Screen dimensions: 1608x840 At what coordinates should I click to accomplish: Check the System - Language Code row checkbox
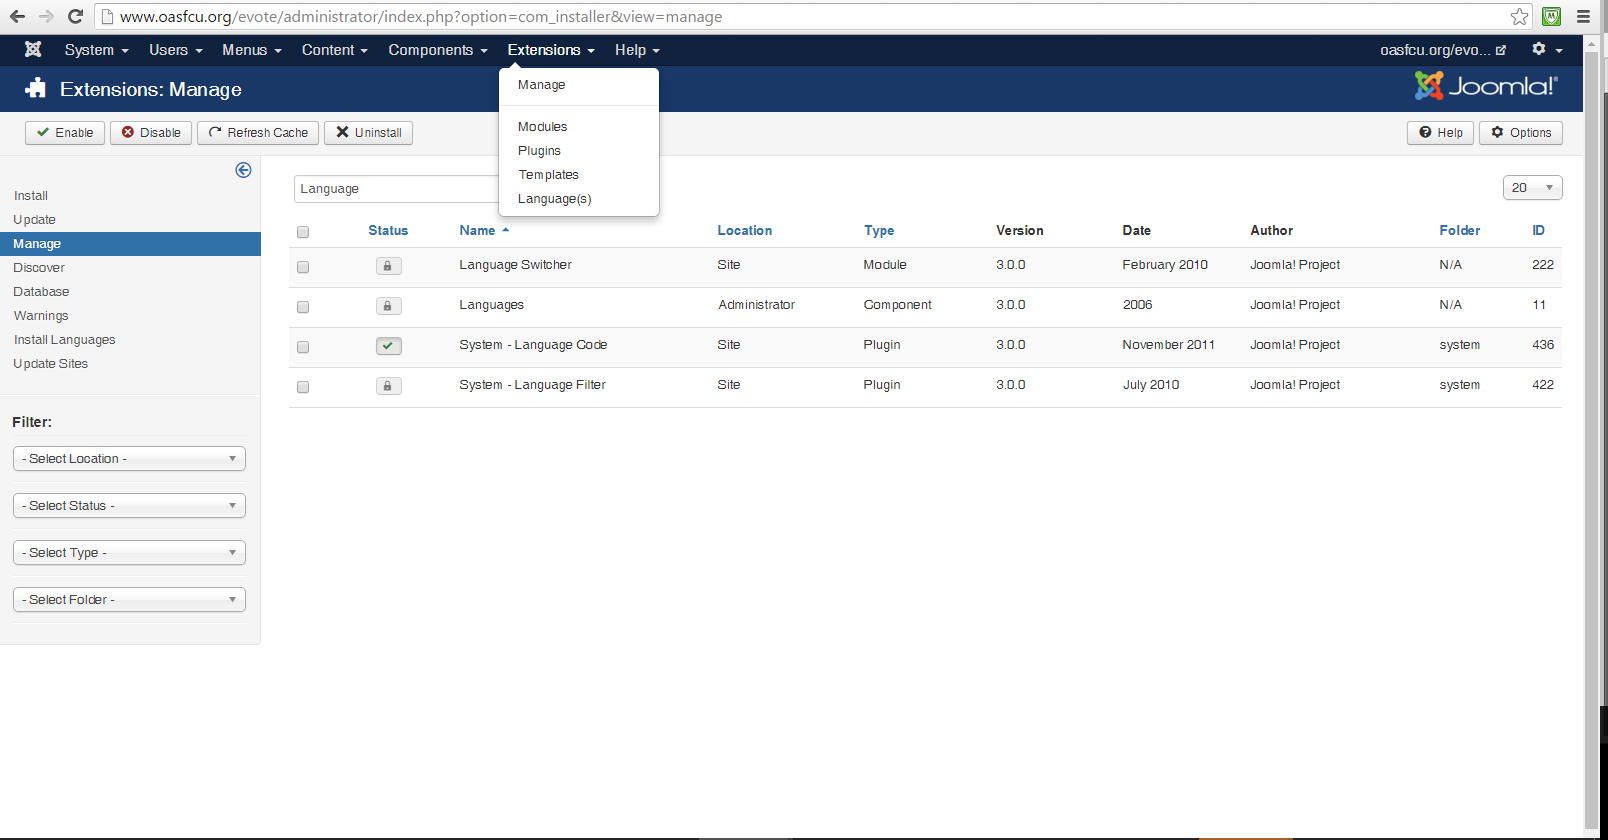[x=303, y=347]
